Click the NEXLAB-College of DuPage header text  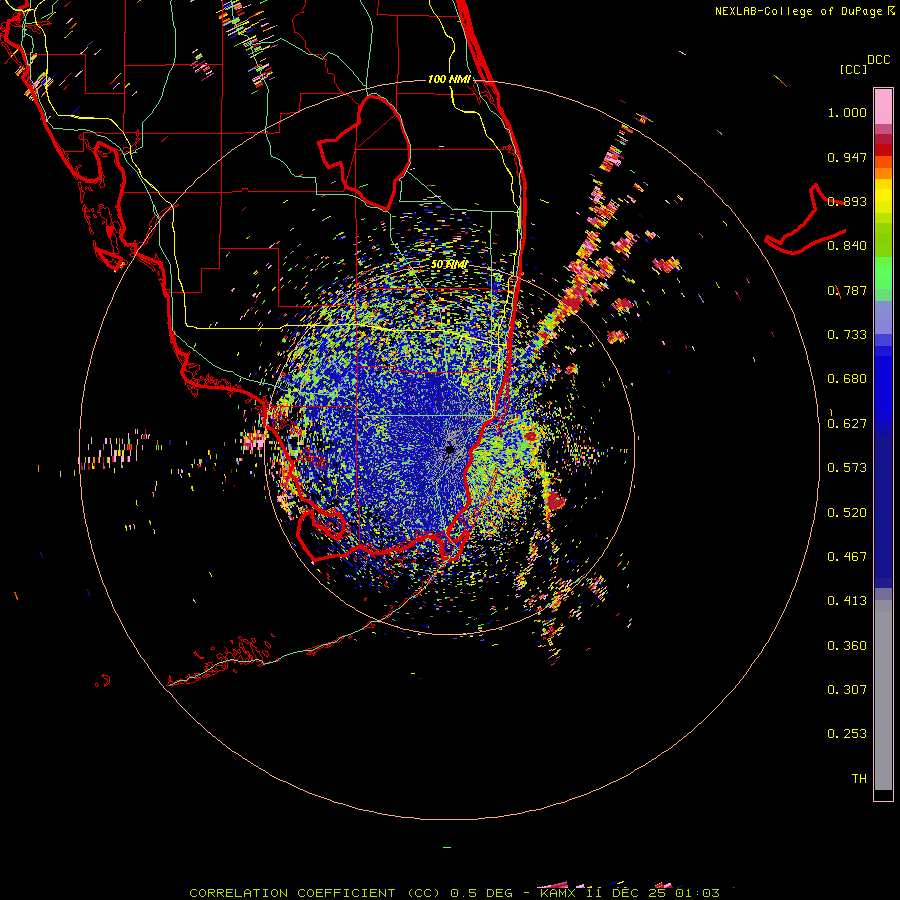(x=798, y=11)
